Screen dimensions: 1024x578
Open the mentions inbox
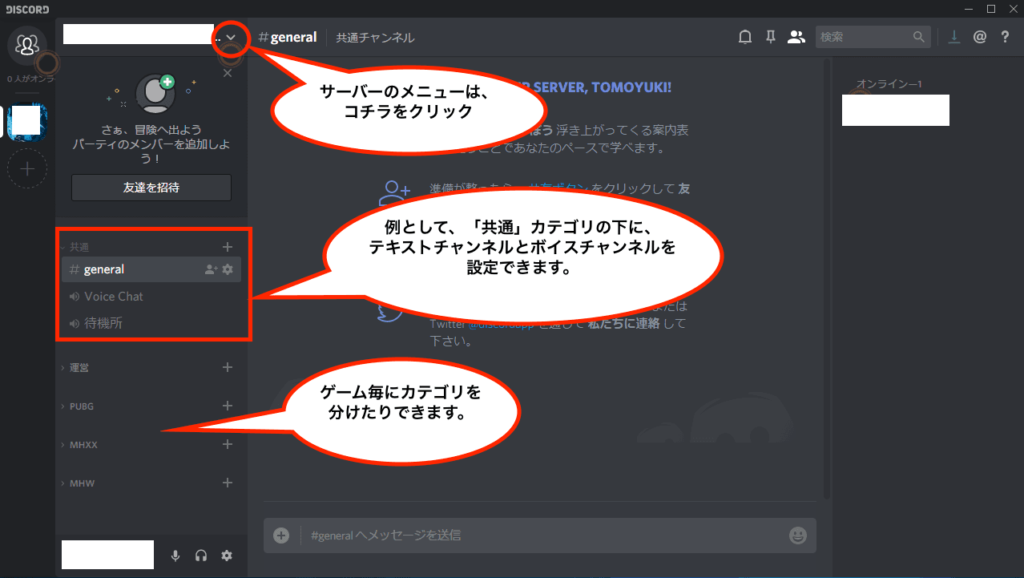(980, 37)
